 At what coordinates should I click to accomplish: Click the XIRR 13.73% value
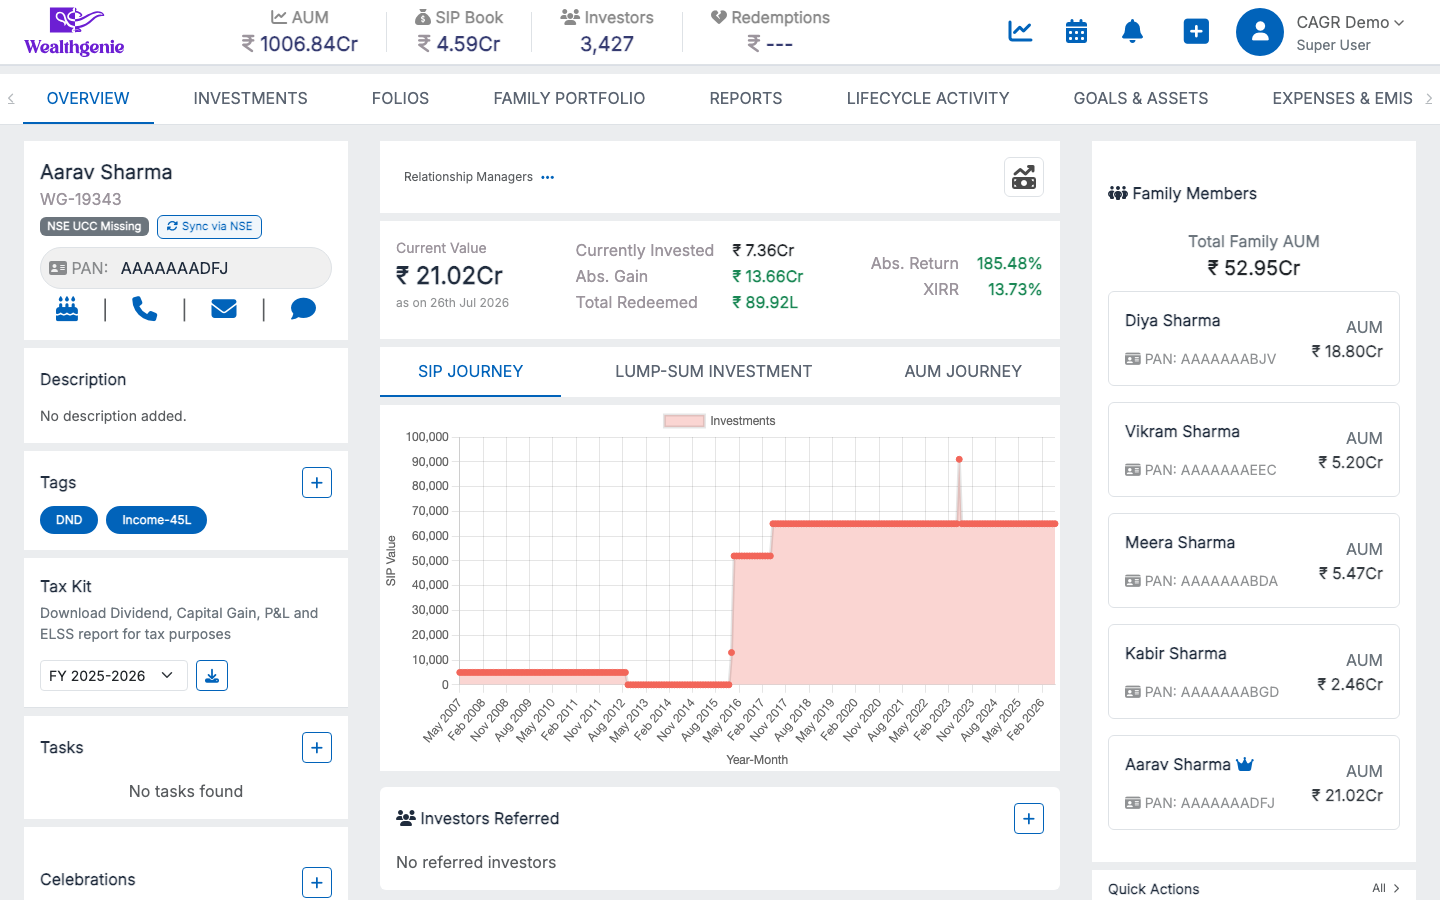coord(1015,289)
